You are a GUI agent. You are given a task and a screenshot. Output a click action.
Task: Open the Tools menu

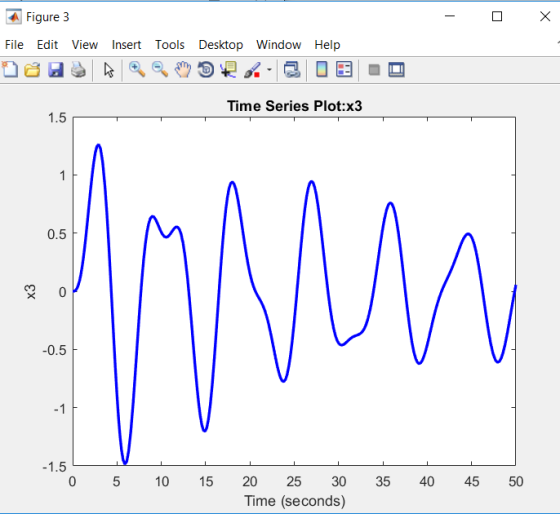[170, 45]
